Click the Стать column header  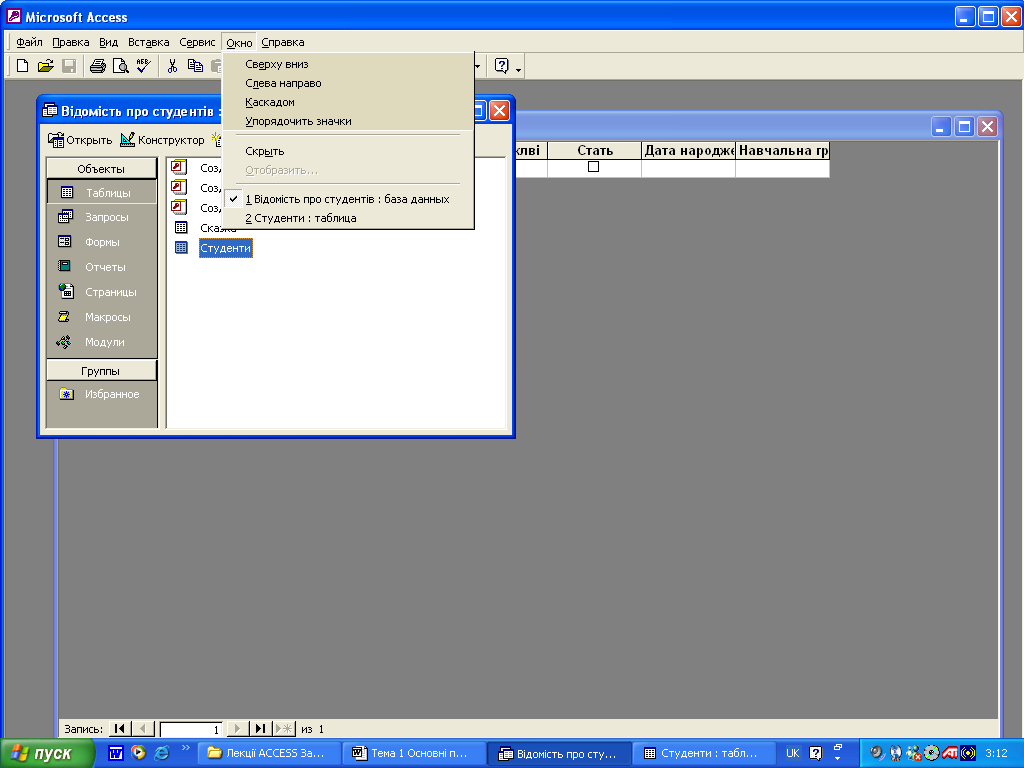pos(594,150)
